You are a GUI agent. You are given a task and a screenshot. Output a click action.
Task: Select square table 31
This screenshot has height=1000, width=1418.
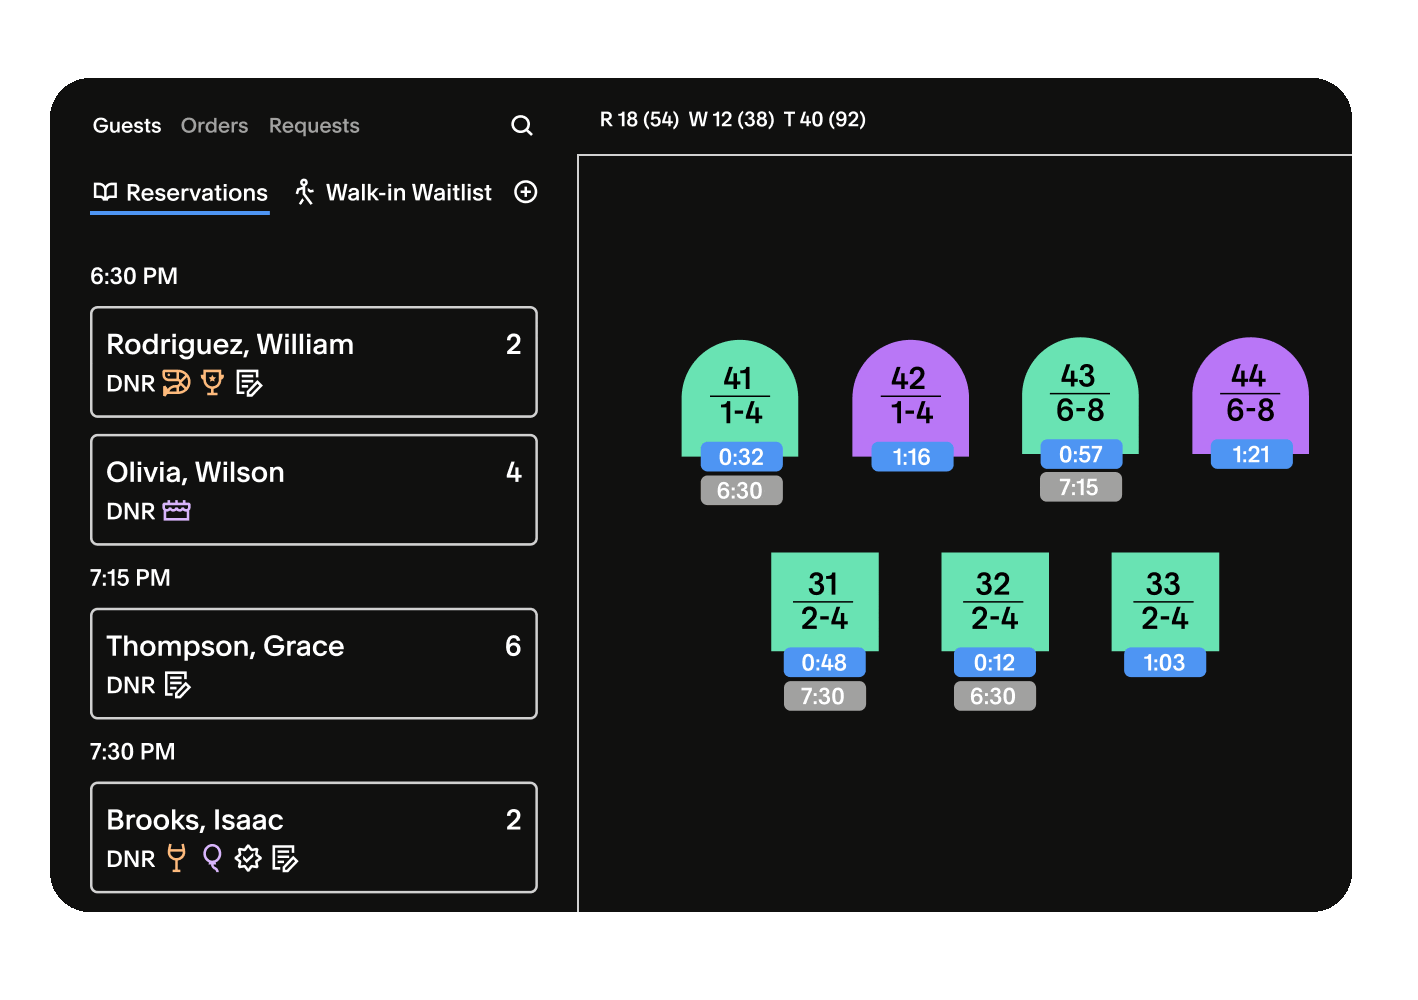pos(825,601)
